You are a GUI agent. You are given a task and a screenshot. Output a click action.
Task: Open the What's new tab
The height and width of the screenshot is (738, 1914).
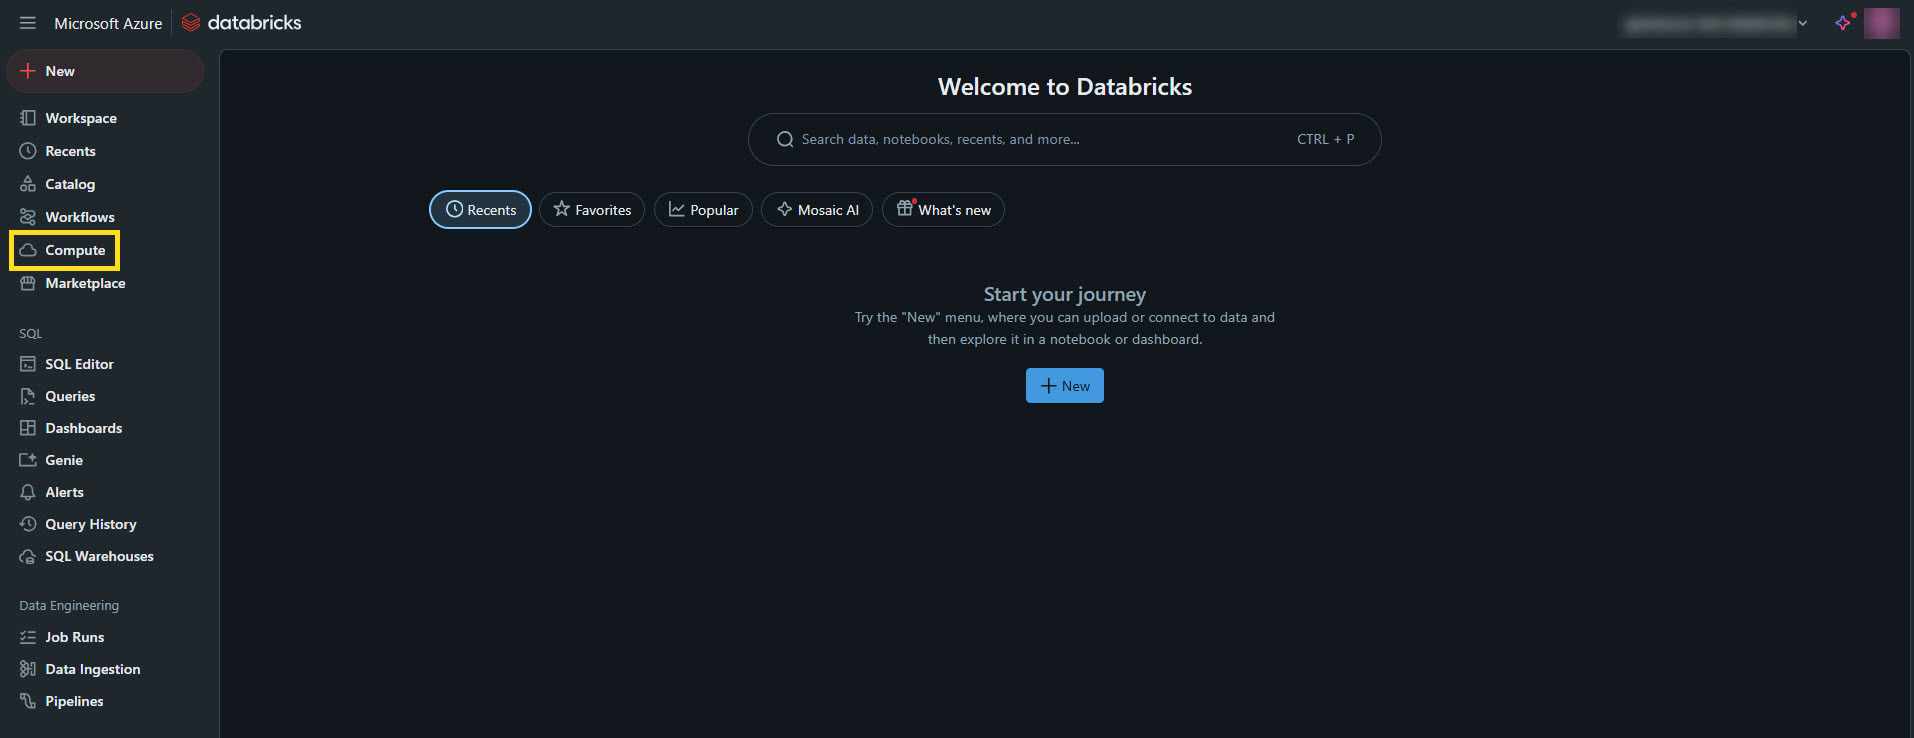[943, 209]
